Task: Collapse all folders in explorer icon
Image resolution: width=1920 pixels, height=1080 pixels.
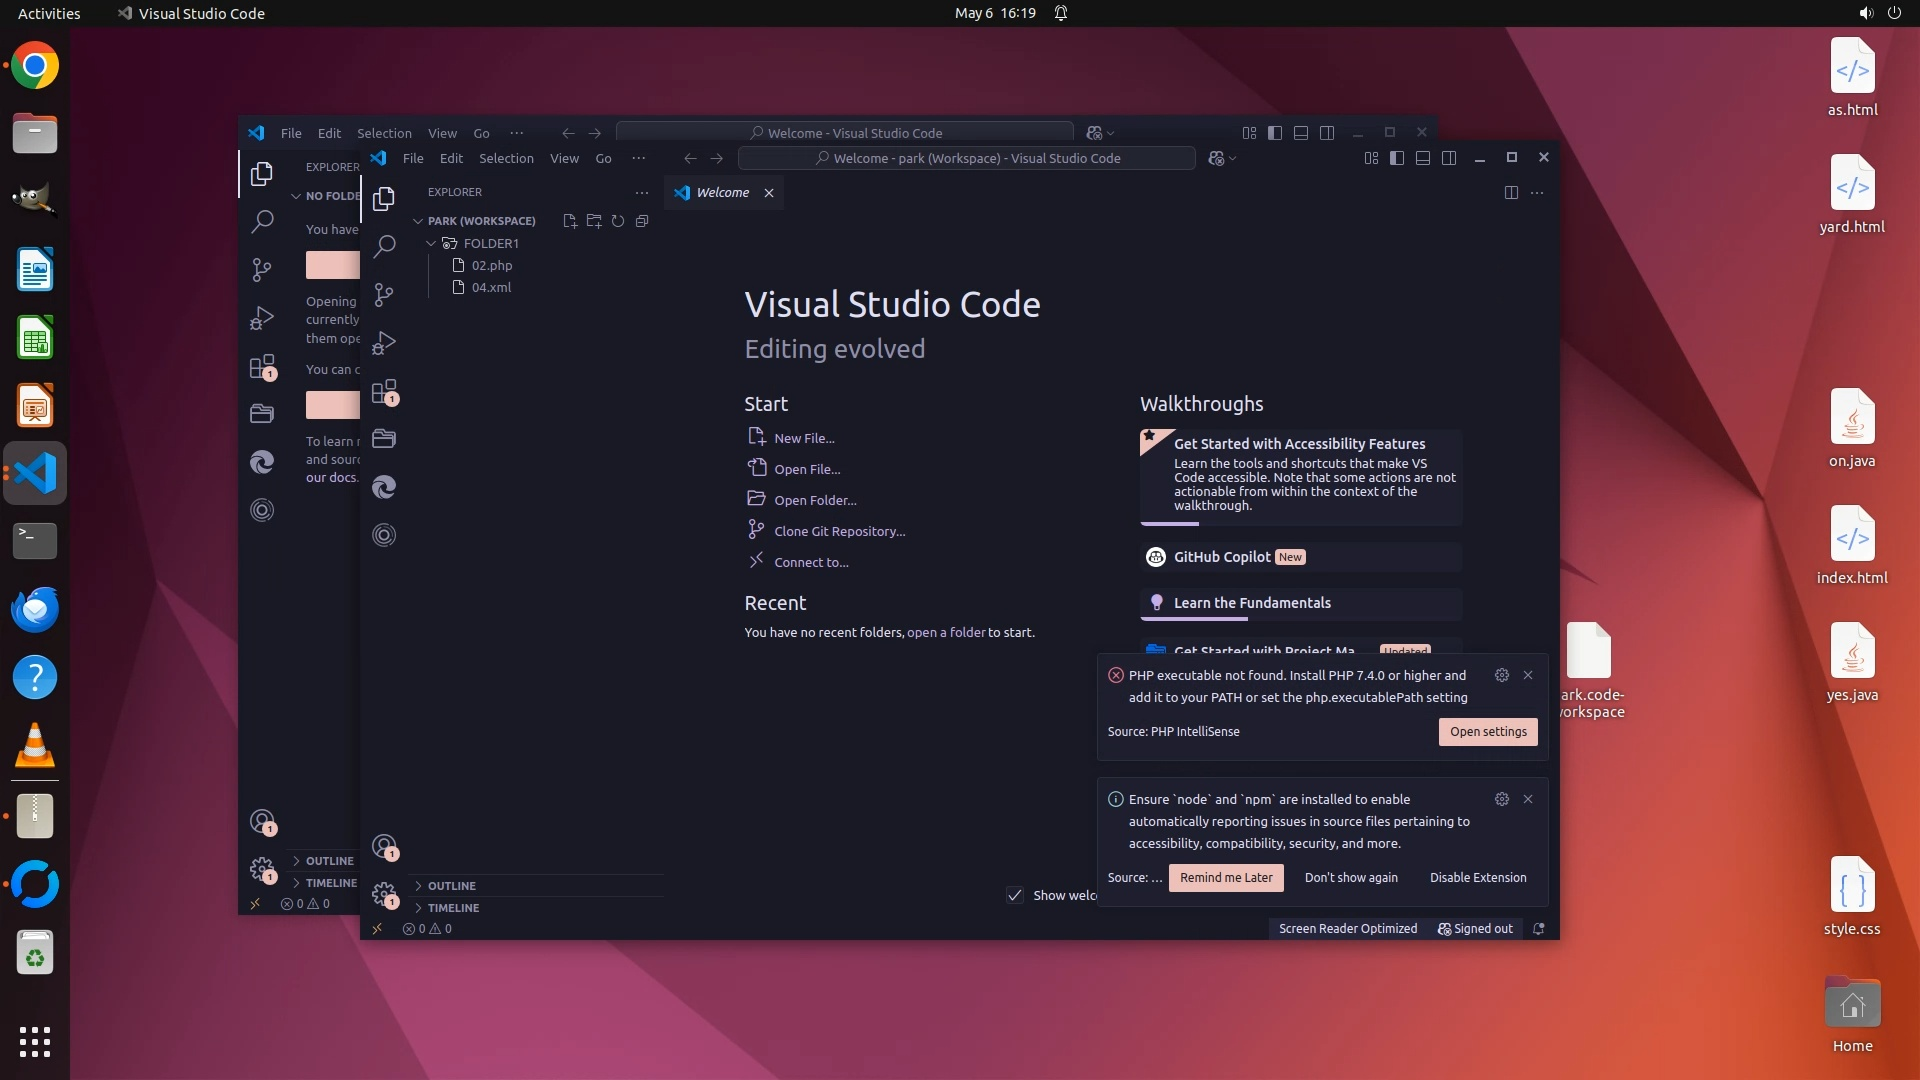Action: (x=642, y=221)
